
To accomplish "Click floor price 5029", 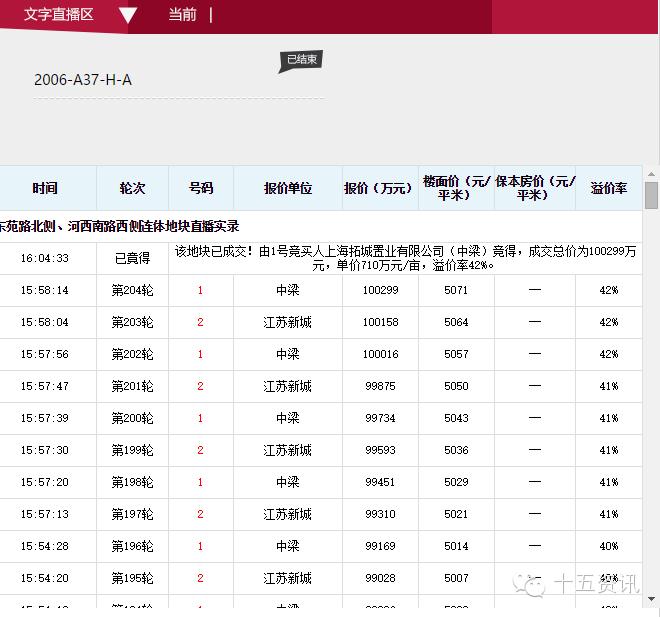I will coord(456,482).
